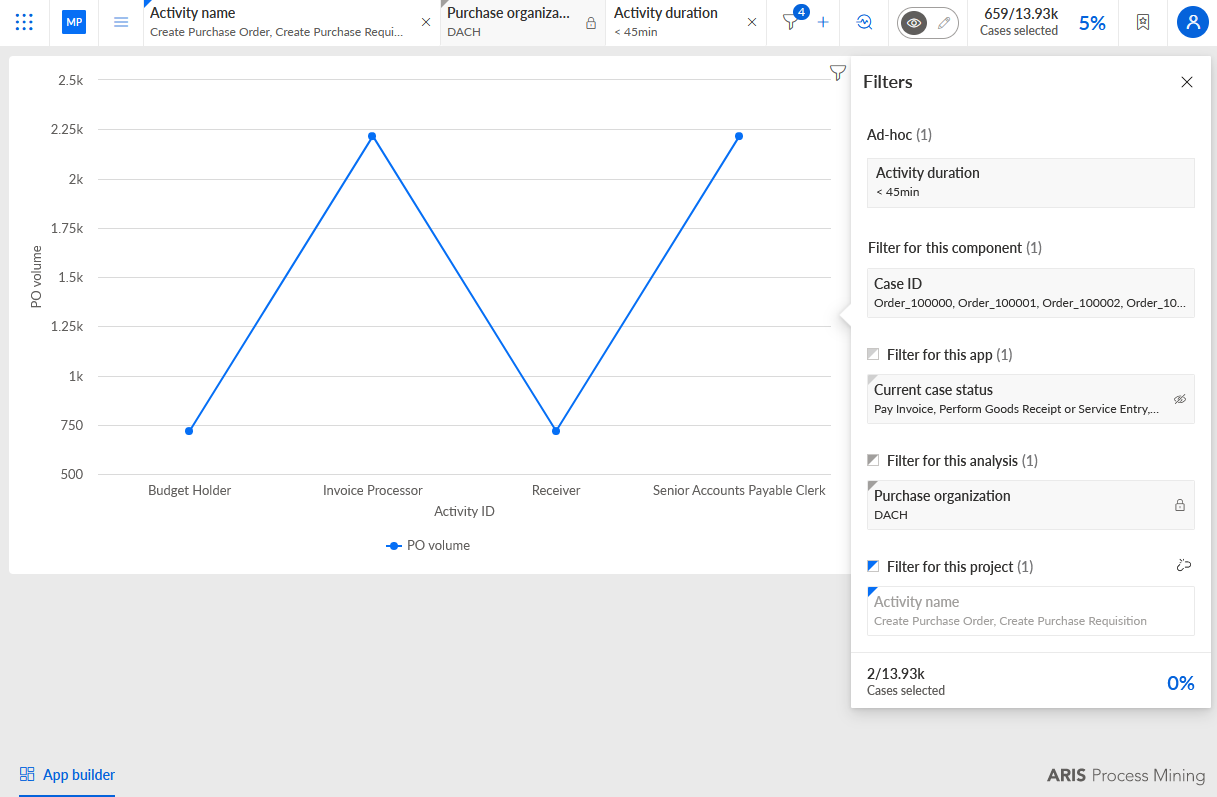The width and height of the screenshot is (1217, 797).
Task: Click lock icon in Purchase organization panel card
Action: tap(1180, 505)
